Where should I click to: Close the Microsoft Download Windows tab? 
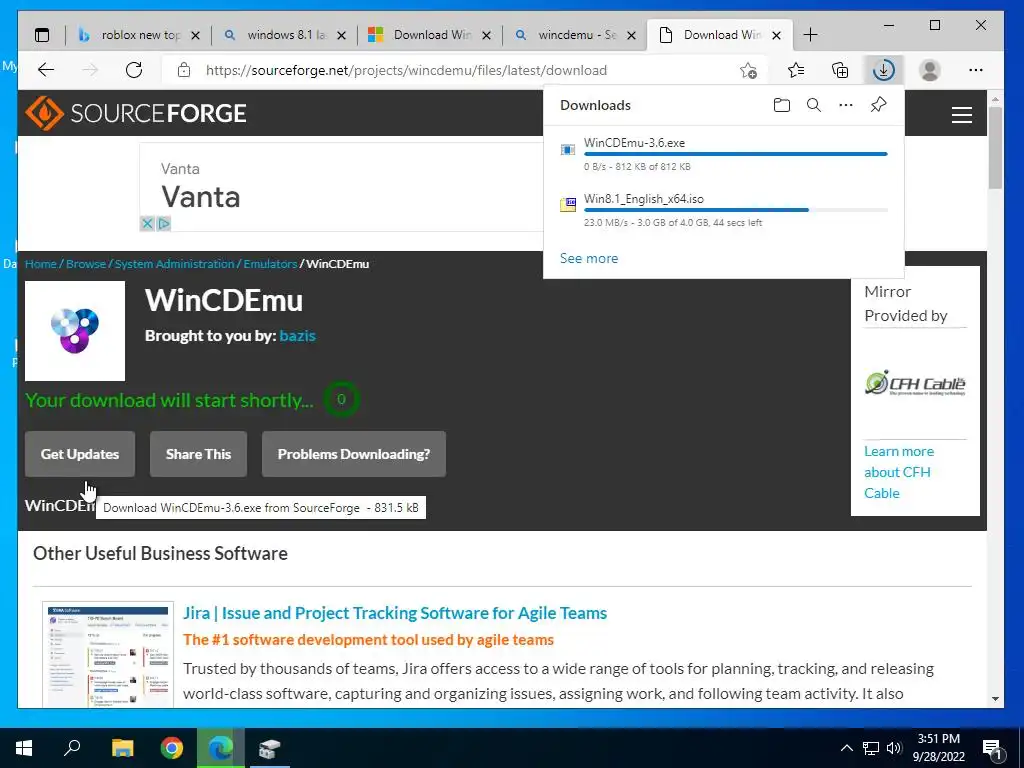click(x=486, y=35)
